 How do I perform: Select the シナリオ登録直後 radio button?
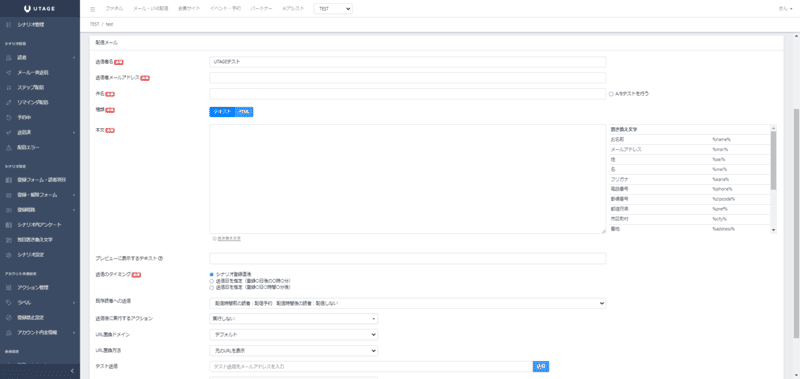(212, 274)
